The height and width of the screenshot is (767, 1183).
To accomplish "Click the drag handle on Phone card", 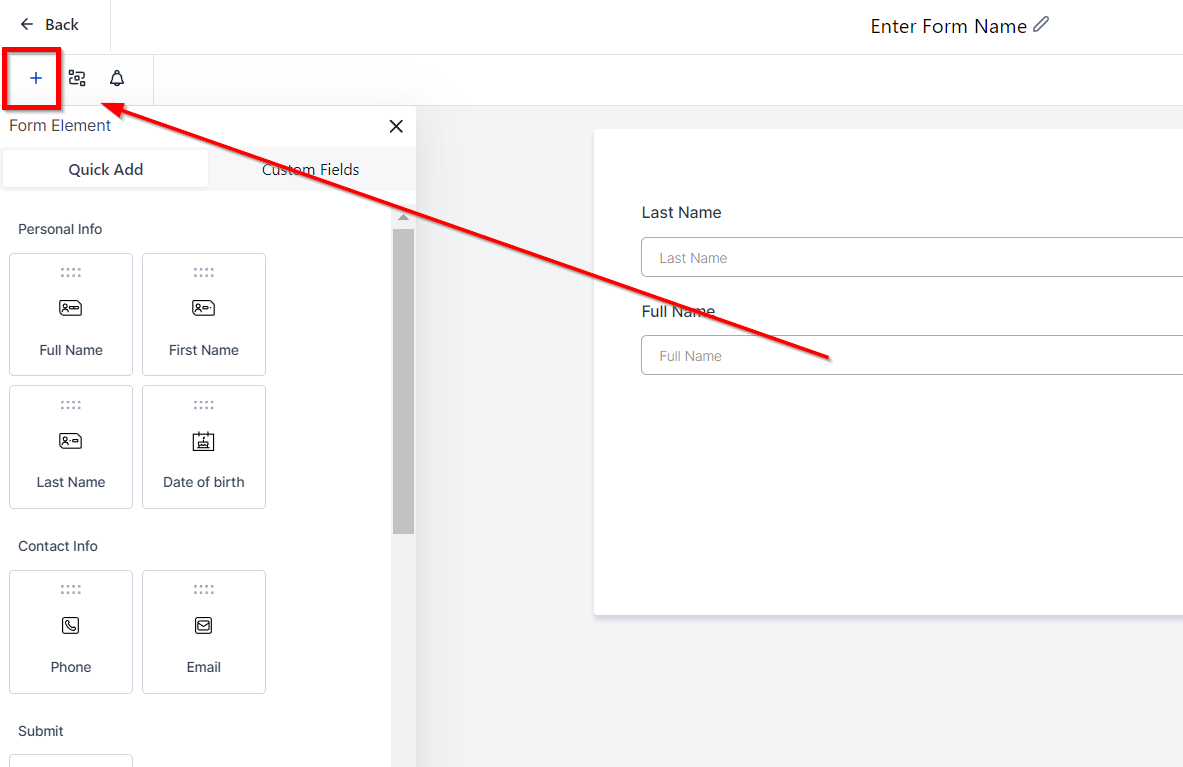I will click(x=71, y=589).
